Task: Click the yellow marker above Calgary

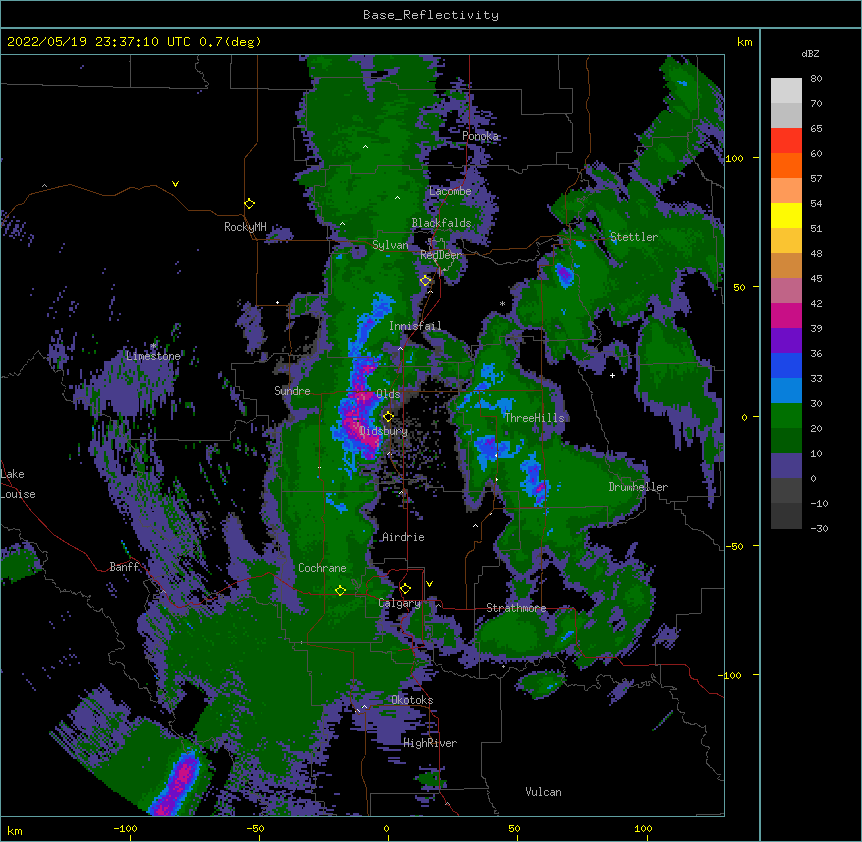Action: pyautogui.click(x=405, y=589)
